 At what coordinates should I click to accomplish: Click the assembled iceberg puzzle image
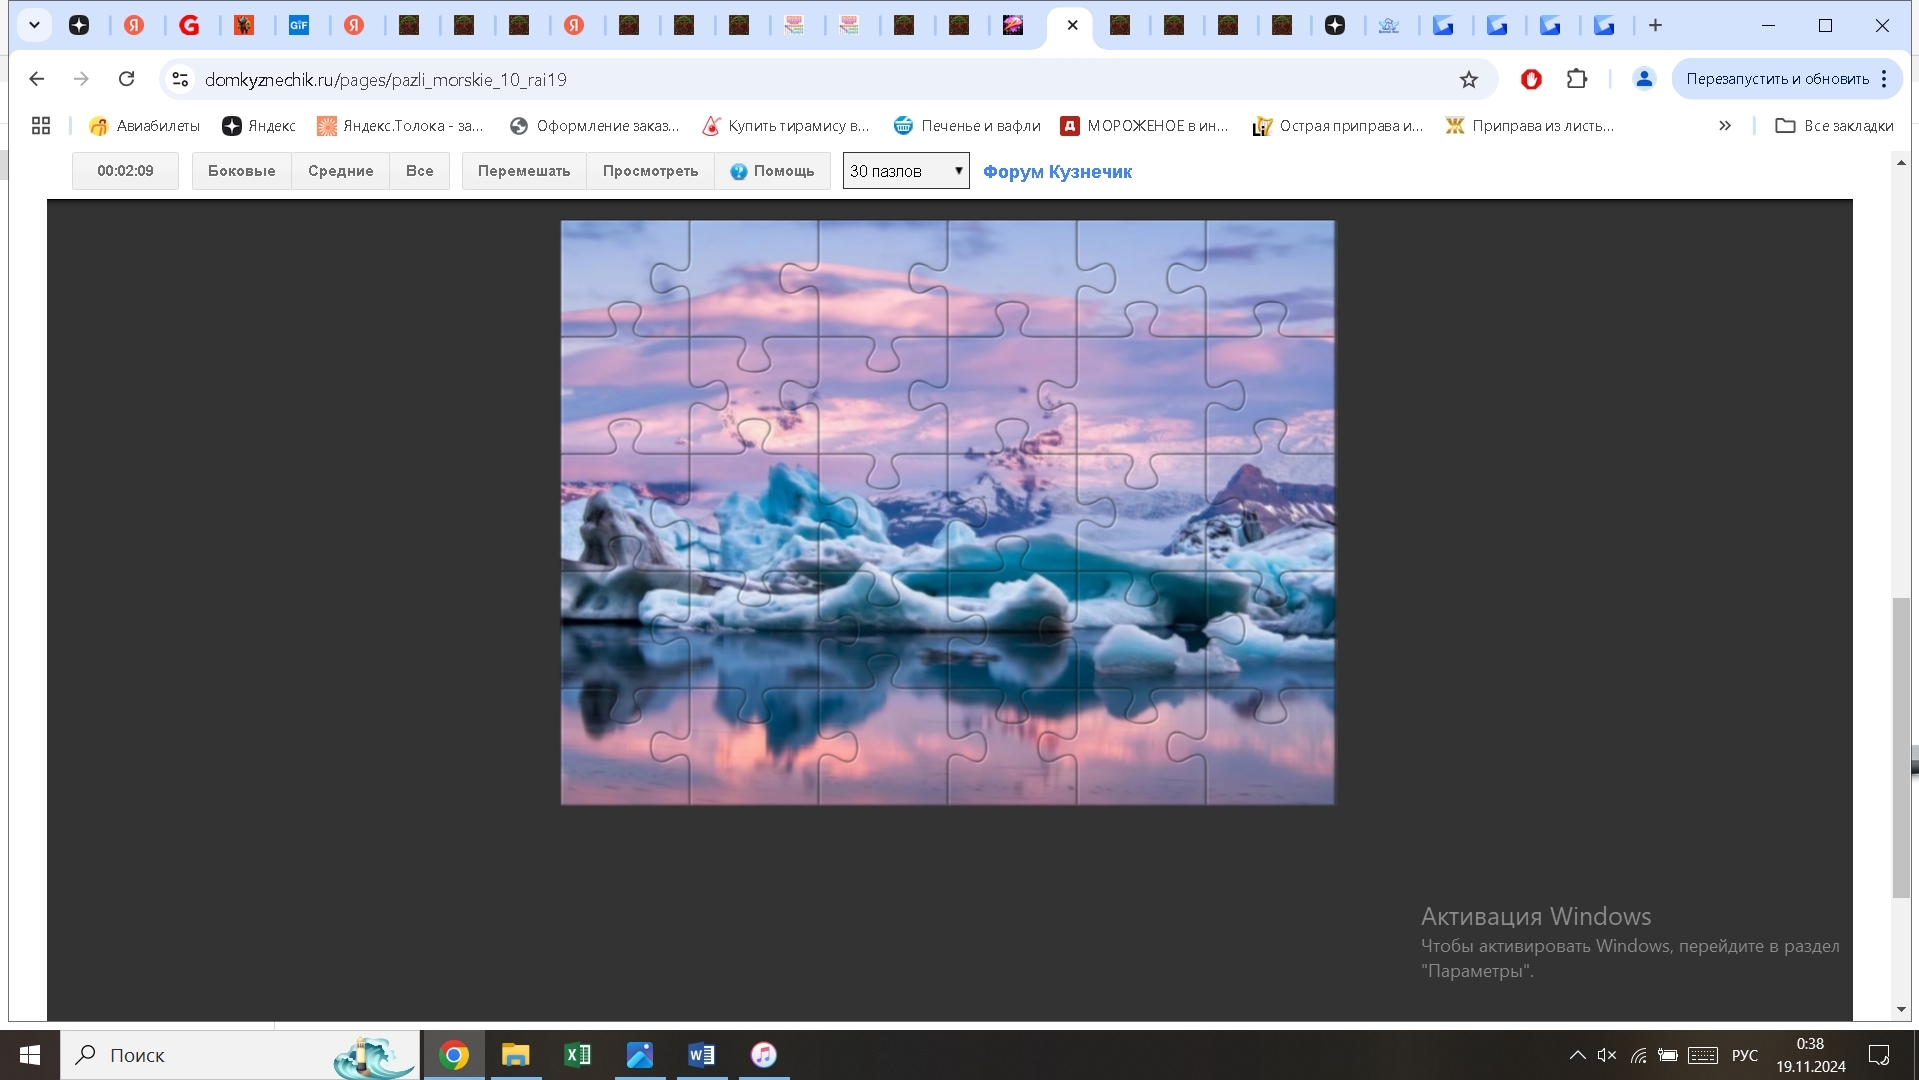[947, 512]
